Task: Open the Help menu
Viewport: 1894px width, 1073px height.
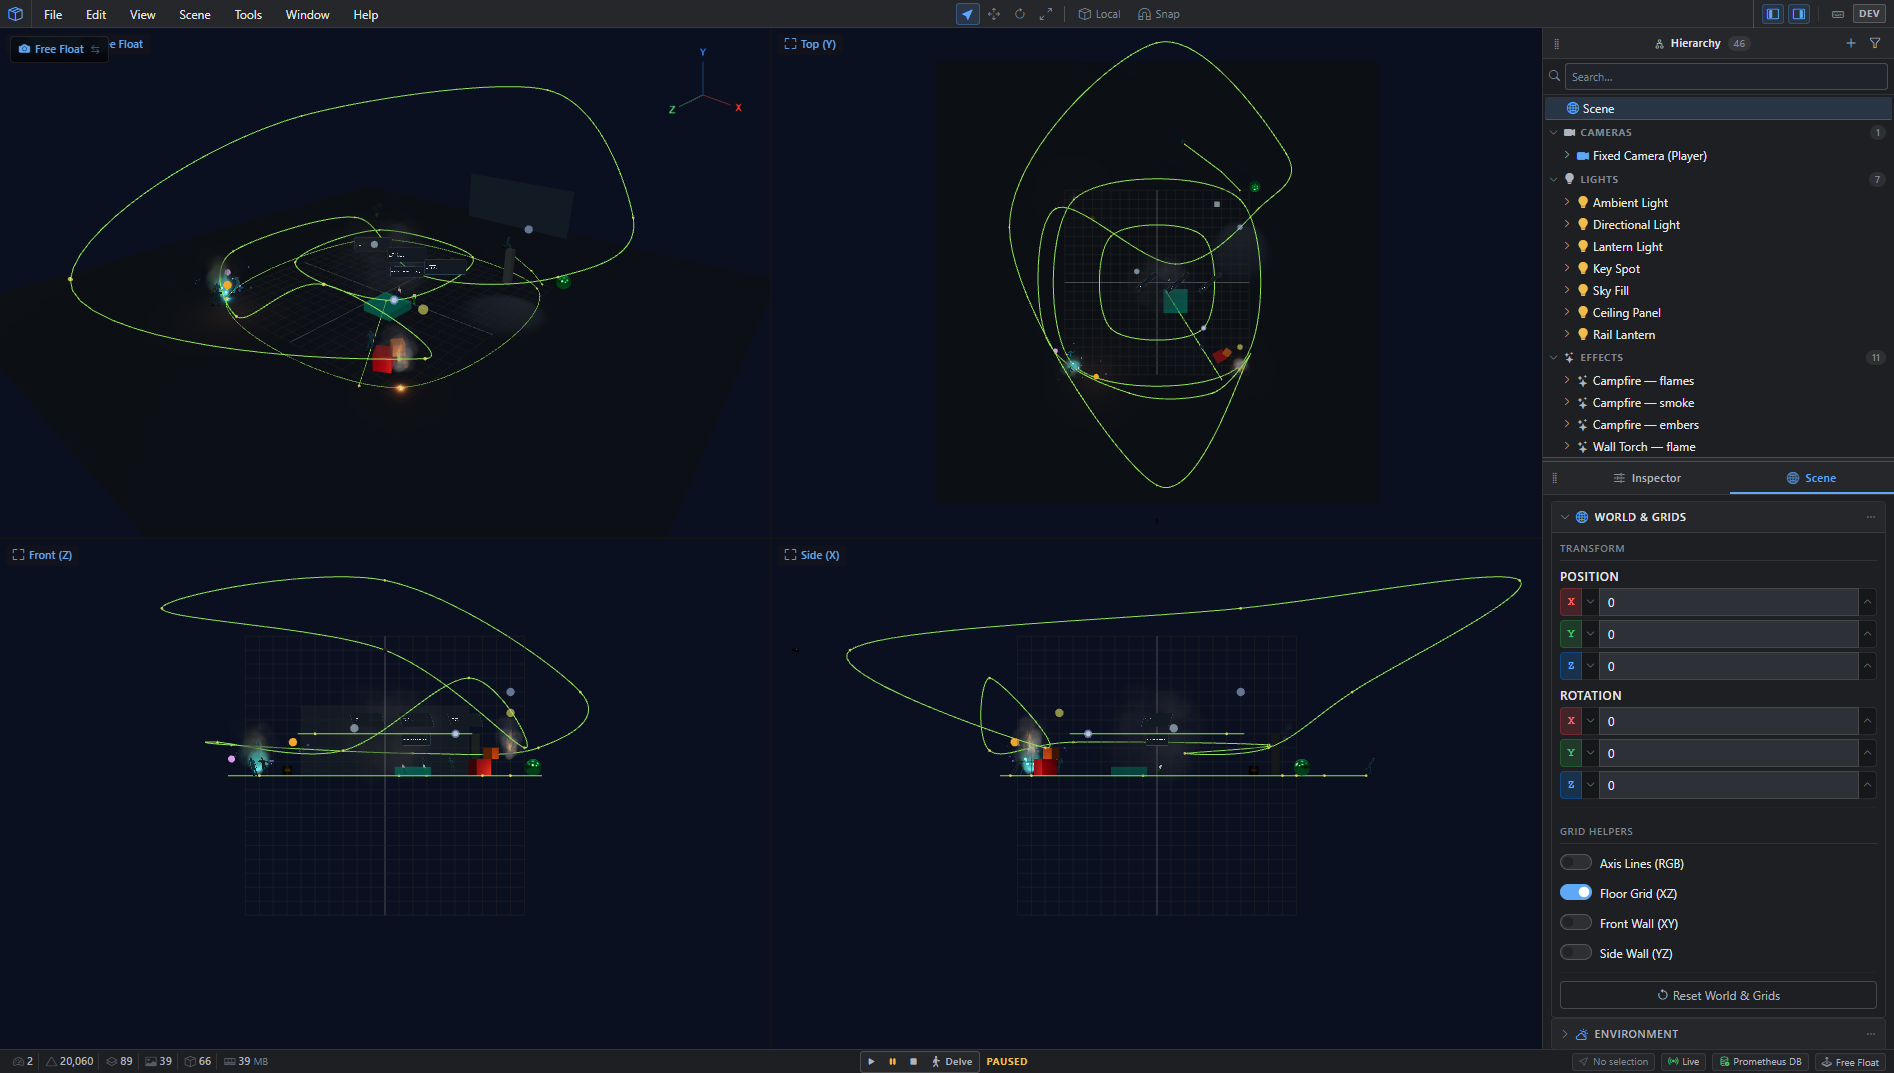Action: [366, 14]
